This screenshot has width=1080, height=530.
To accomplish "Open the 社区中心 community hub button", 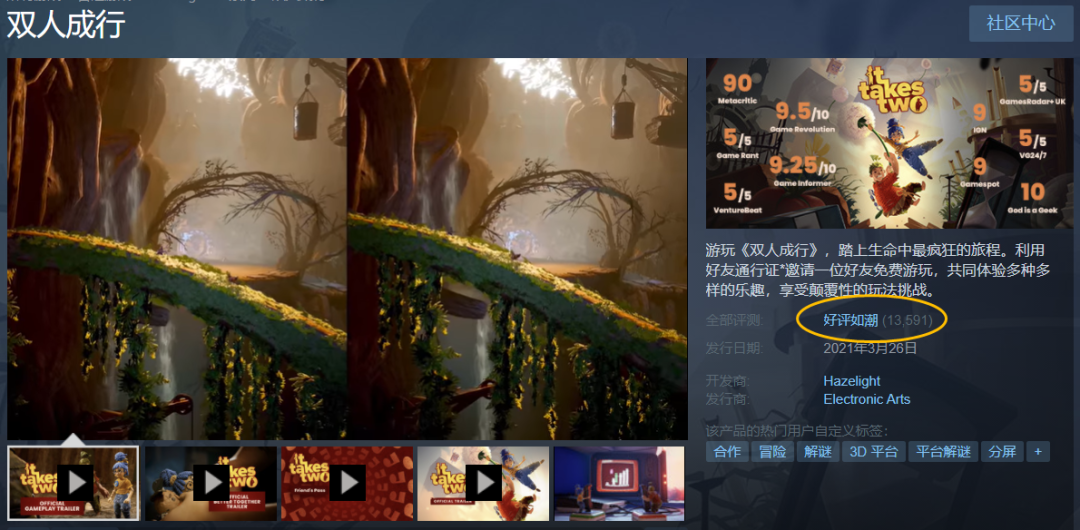I will click(x=1021, y=23).
